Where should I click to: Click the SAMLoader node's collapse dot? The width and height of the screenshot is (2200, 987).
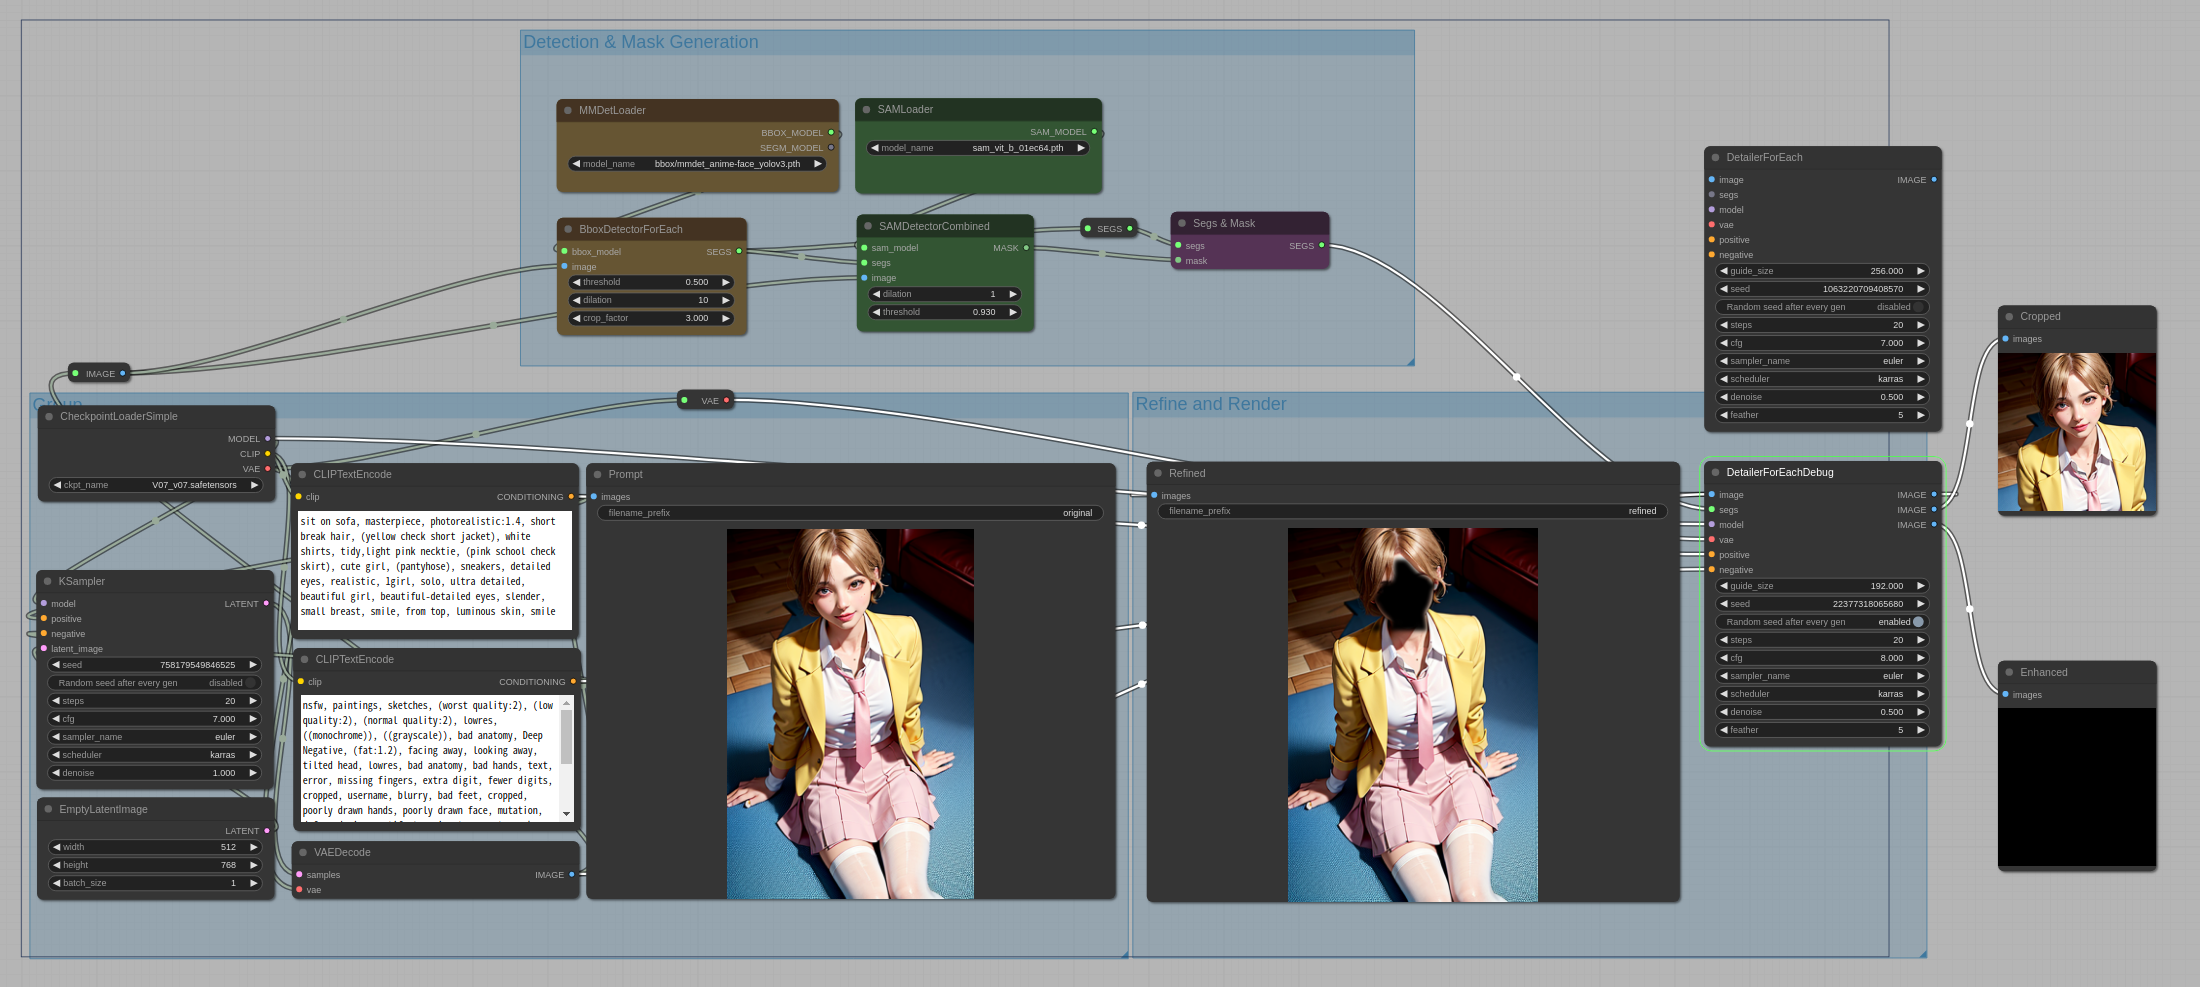[866, 110]
